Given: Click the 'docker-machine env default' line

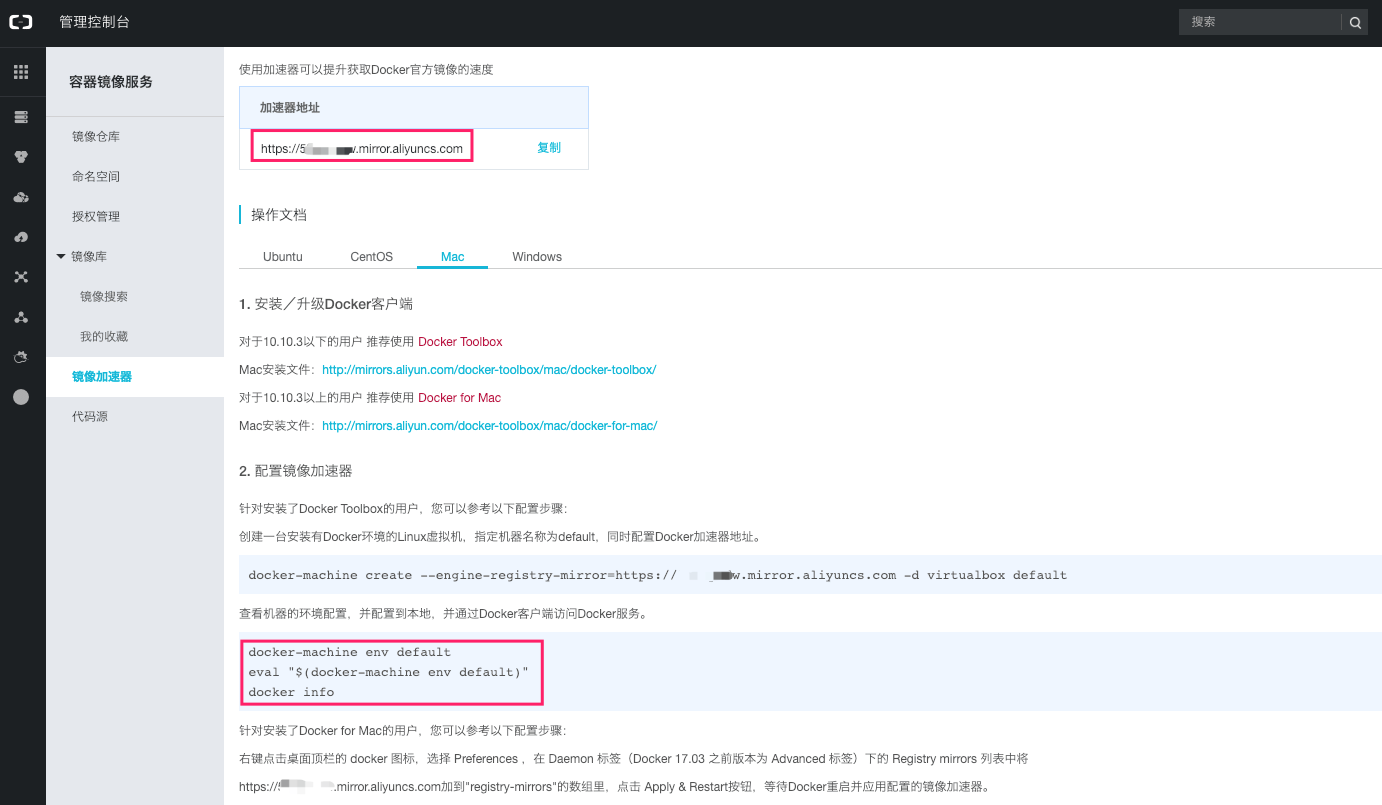Looking at the screenshot, I should 350,652.
